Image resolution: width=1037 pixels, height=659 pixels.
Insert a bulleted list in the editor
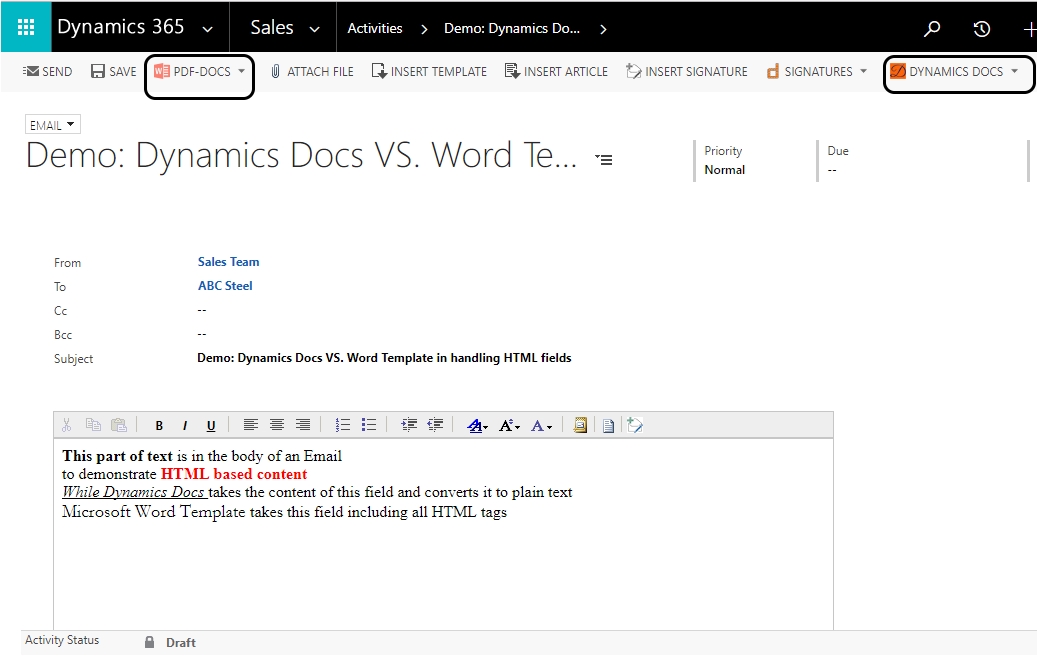(368, 425)
